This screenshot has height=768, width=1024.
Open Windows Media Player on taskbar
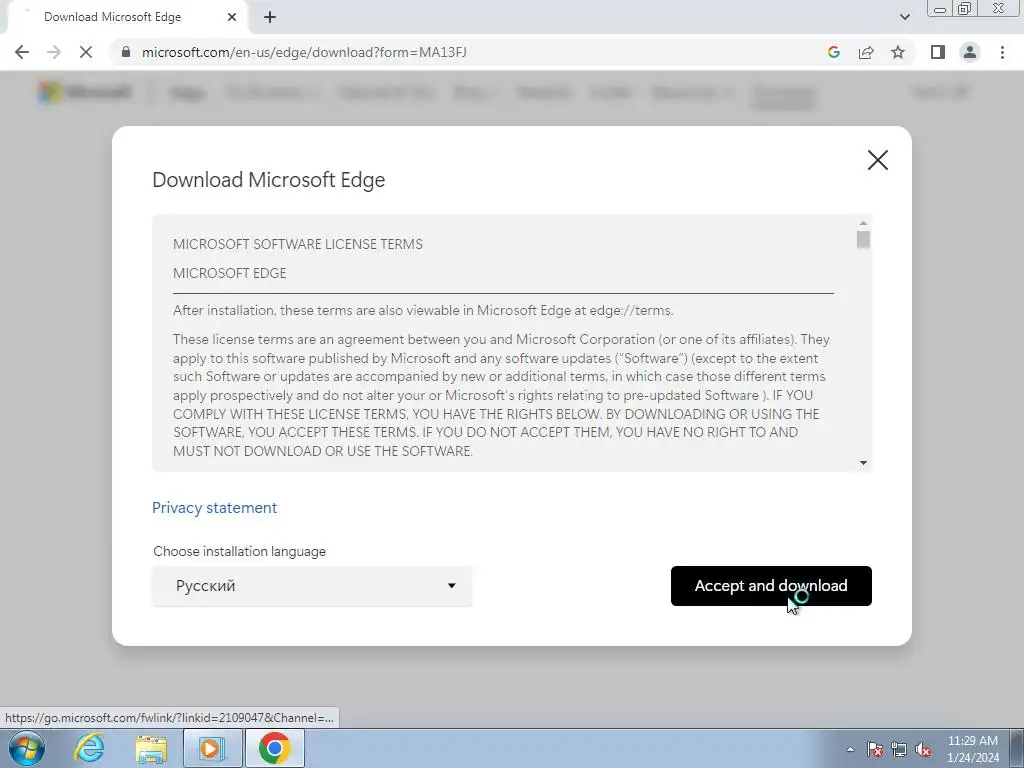pyautogui.click(x=212, y=748)
